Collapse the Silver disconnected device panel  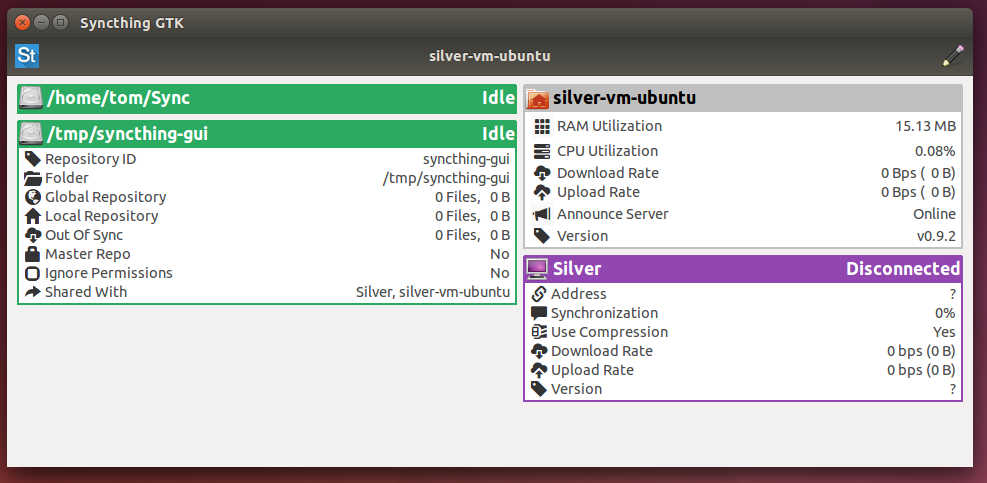pos(742,269)
